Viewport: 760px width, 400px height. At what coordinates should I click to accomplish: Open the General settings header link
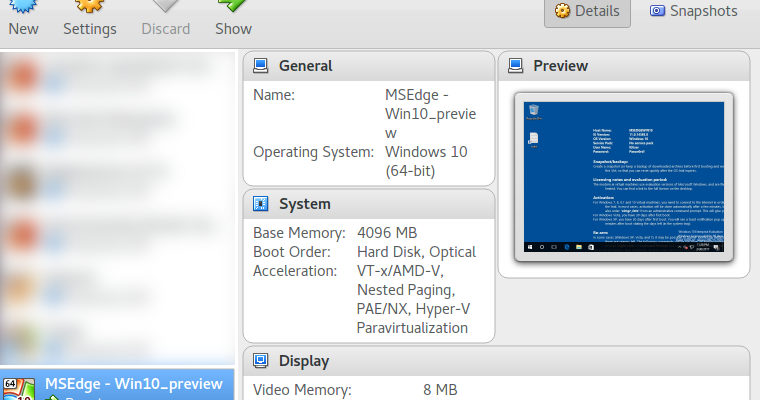pyautogui.click(x=306, y=67)
